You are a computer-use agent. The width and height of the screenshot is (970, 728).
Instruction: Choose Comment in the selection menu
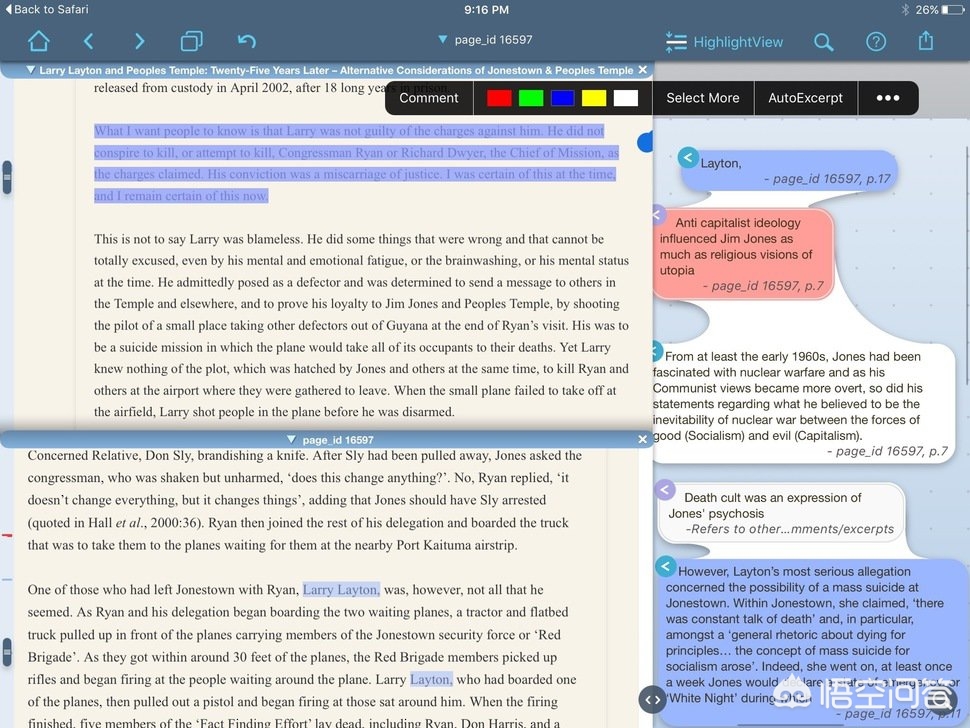pyautogui.click(x=429, y=98)
